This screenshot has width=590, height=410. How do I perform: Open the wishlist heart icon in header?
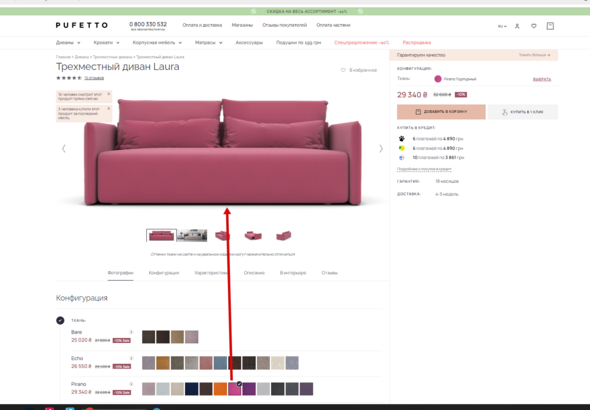tap(534, 26)
